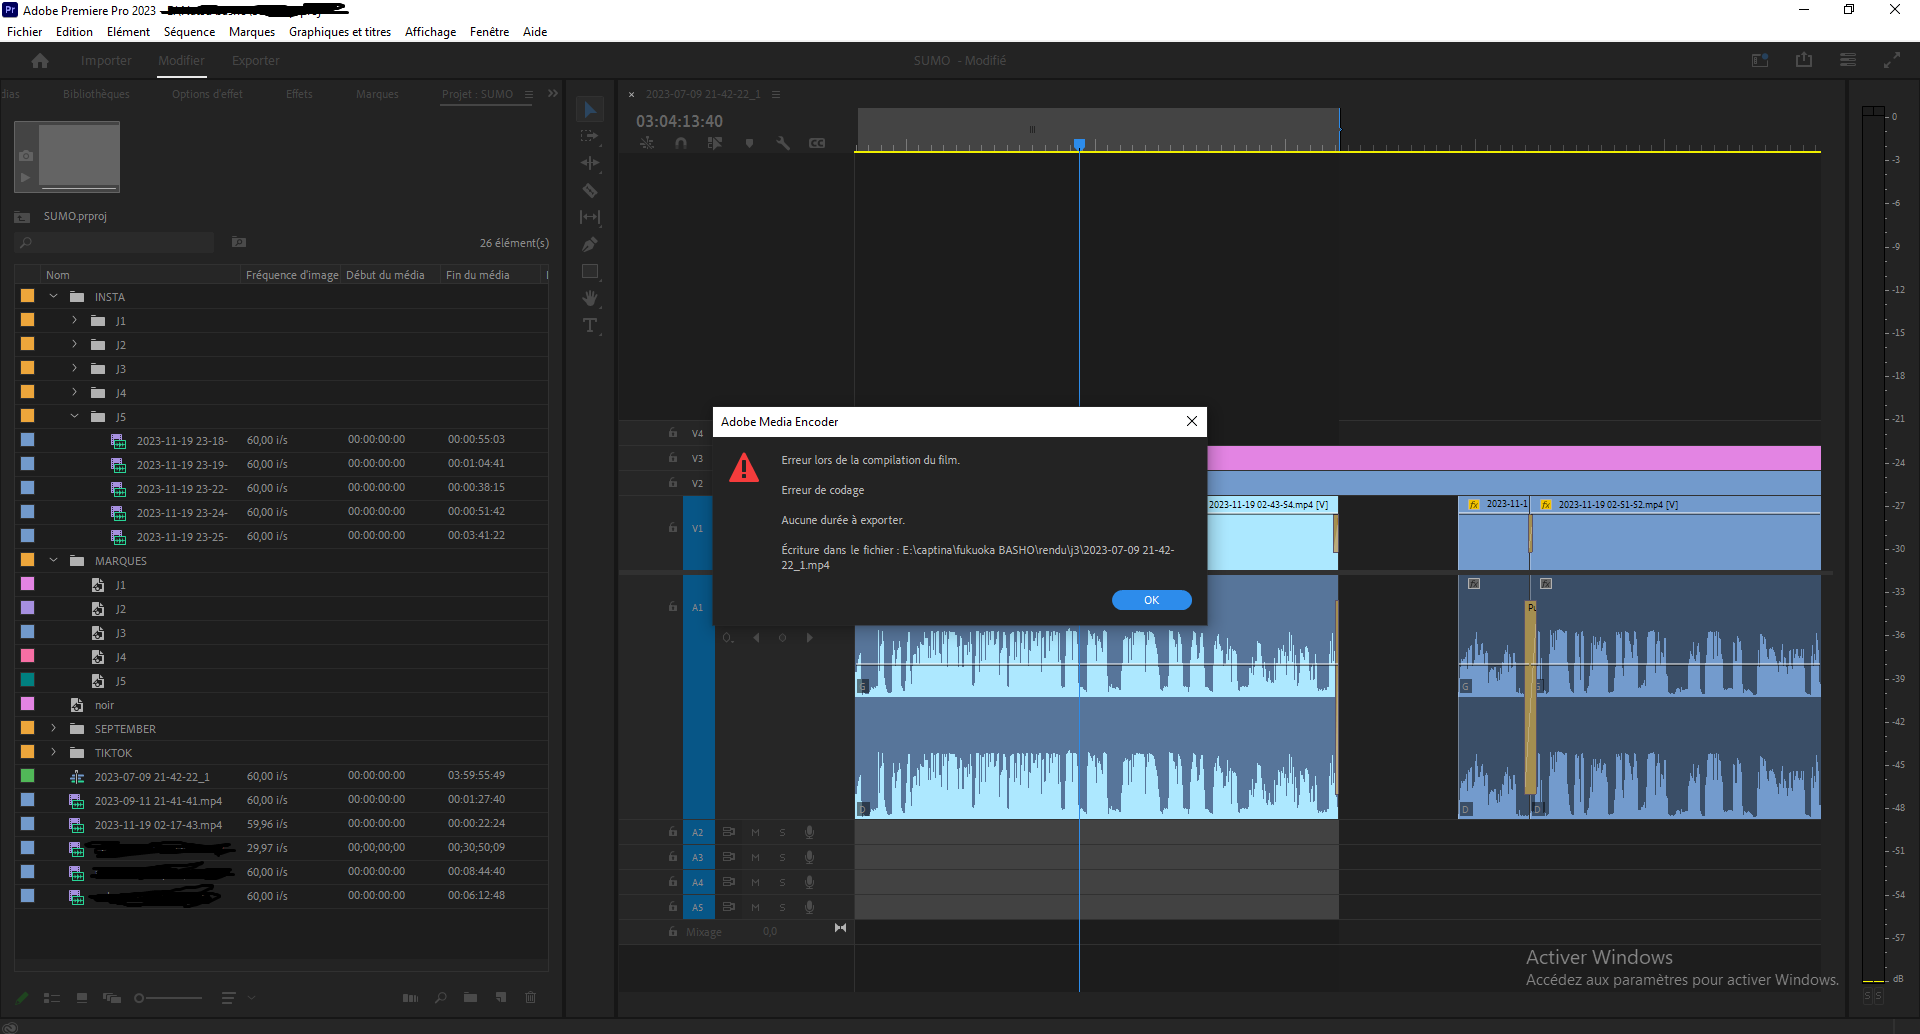Screen dimensions: 1920x1034
Task: Enable voice-over record on track A4
Action: (810, 882)
